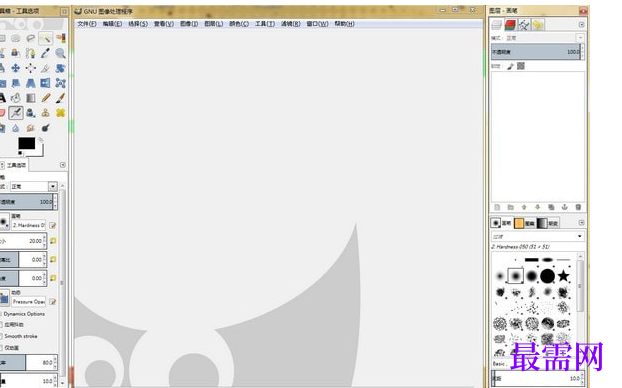Select the Ellipse Select tool

click(15, 38)
